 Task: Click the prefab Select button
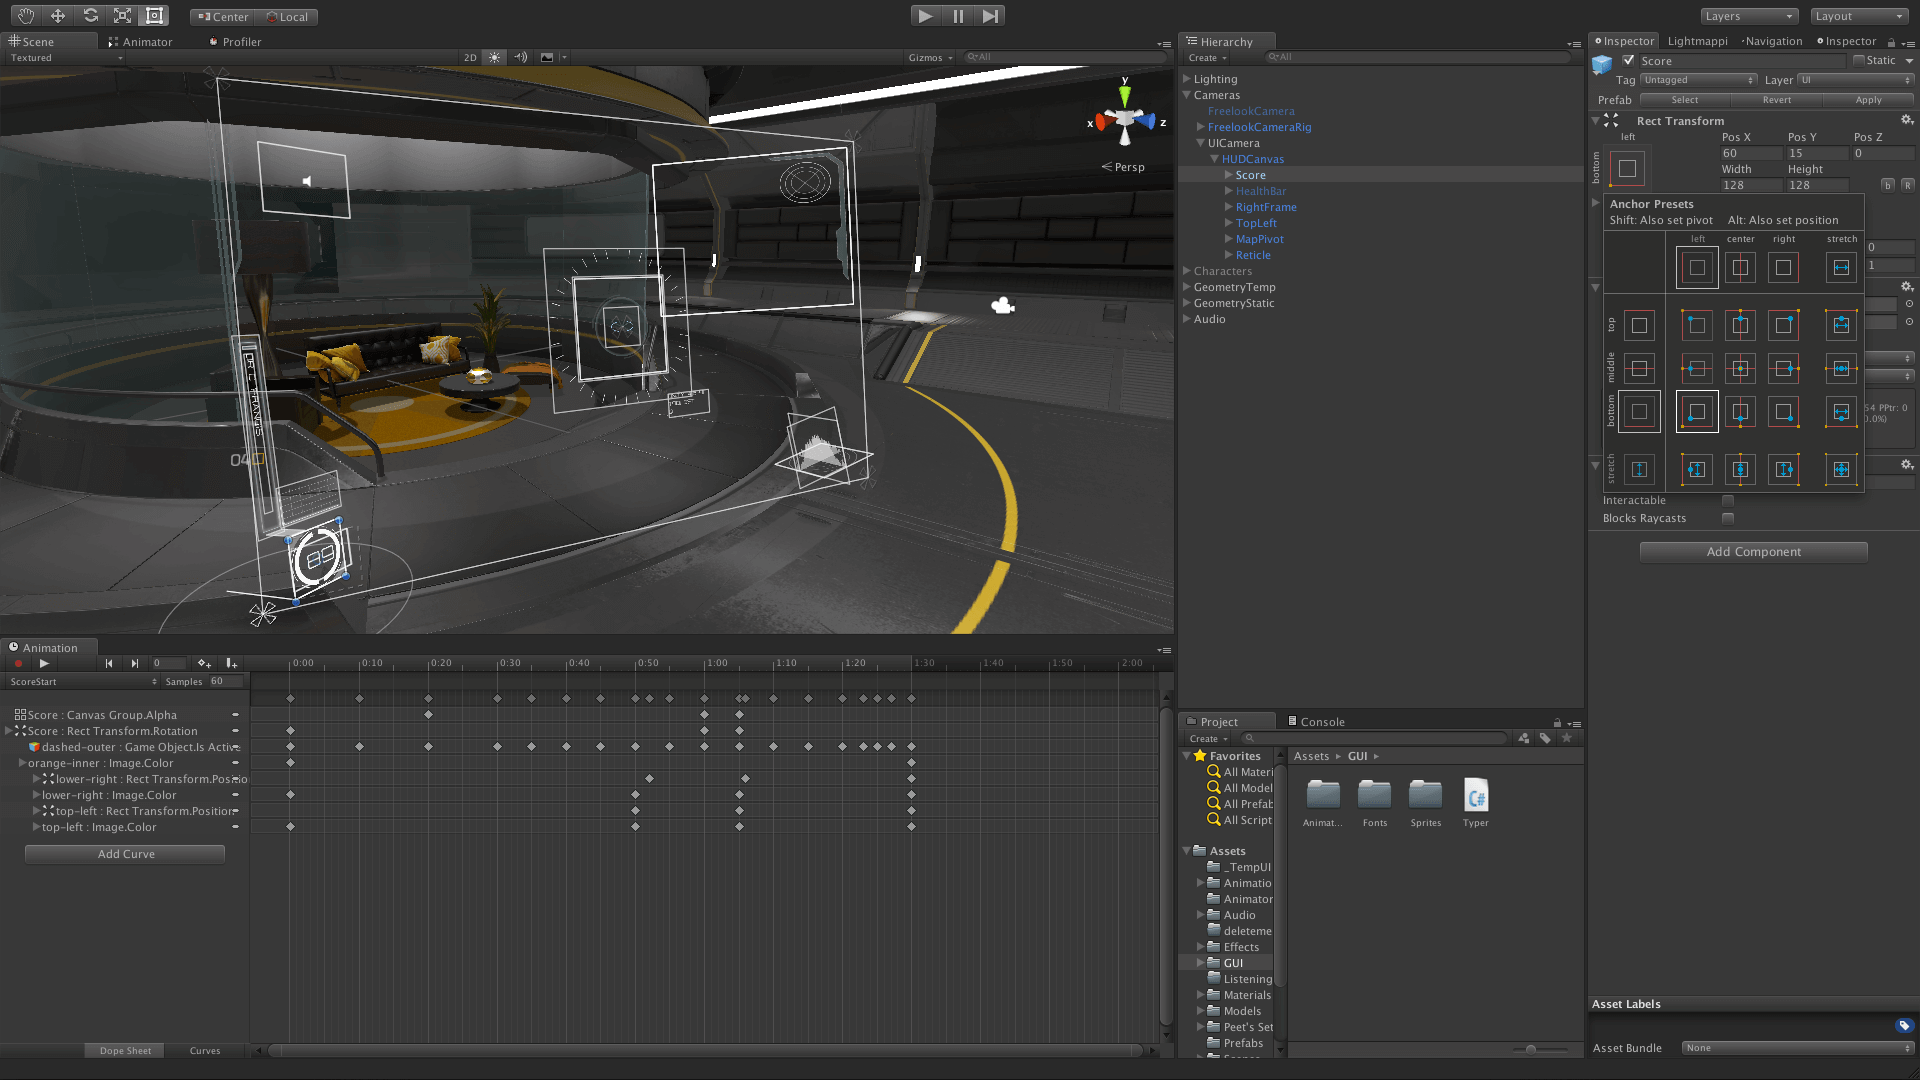1685,100
